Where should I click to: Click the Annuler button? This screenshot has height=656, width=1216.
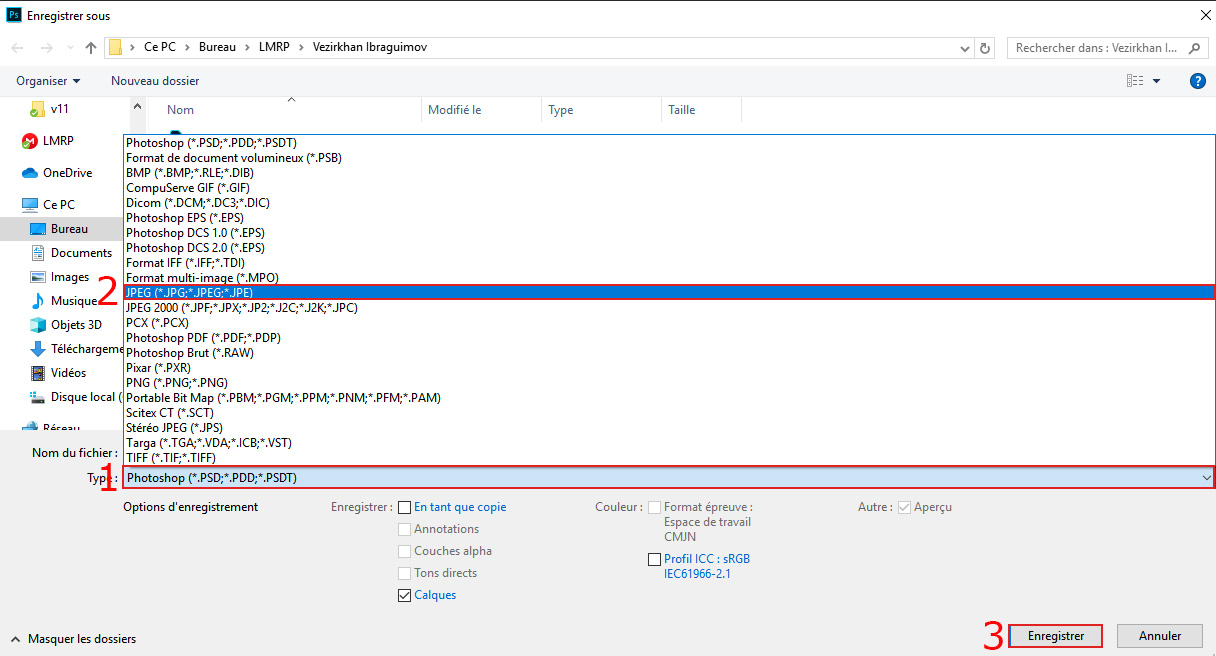pos(1160,636)
